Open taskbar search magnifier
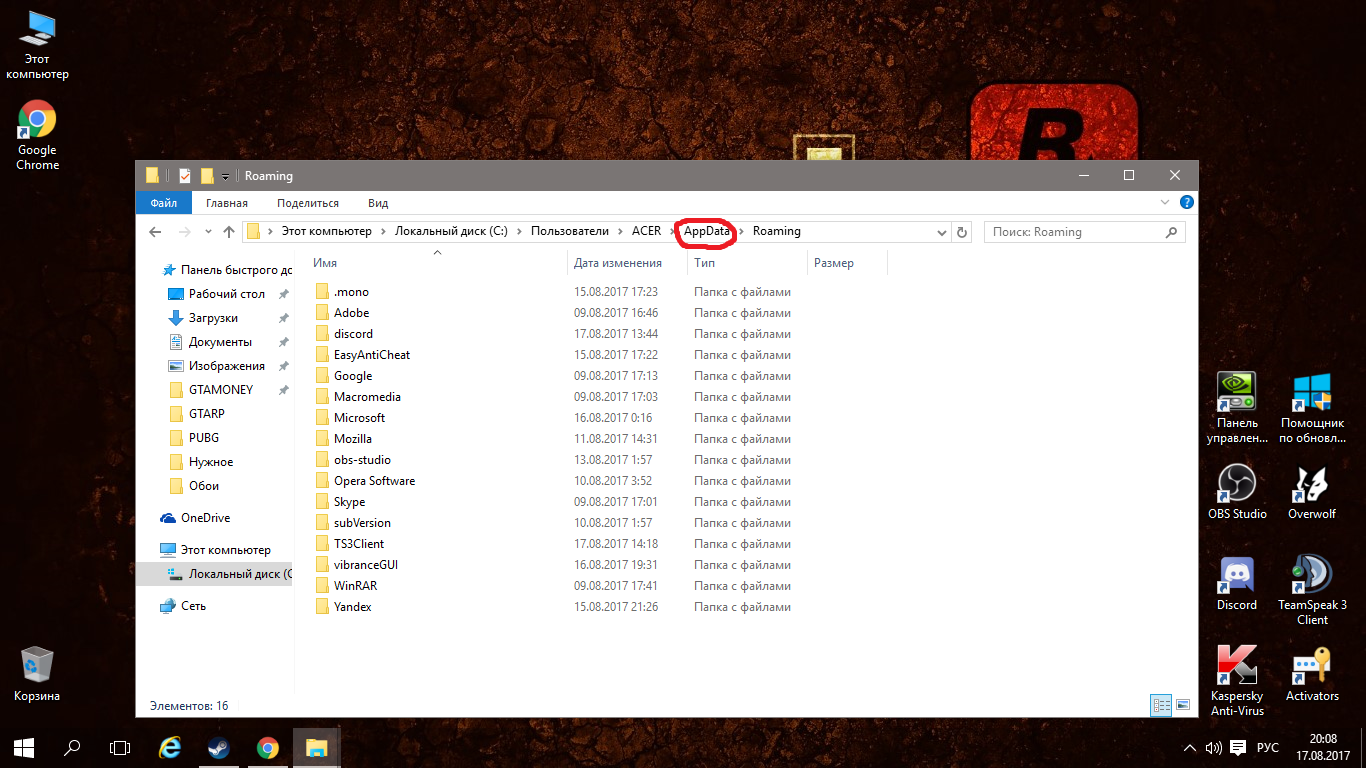Image resolution: width=1366 pixels, height=768 pixels. click(72, 747)
